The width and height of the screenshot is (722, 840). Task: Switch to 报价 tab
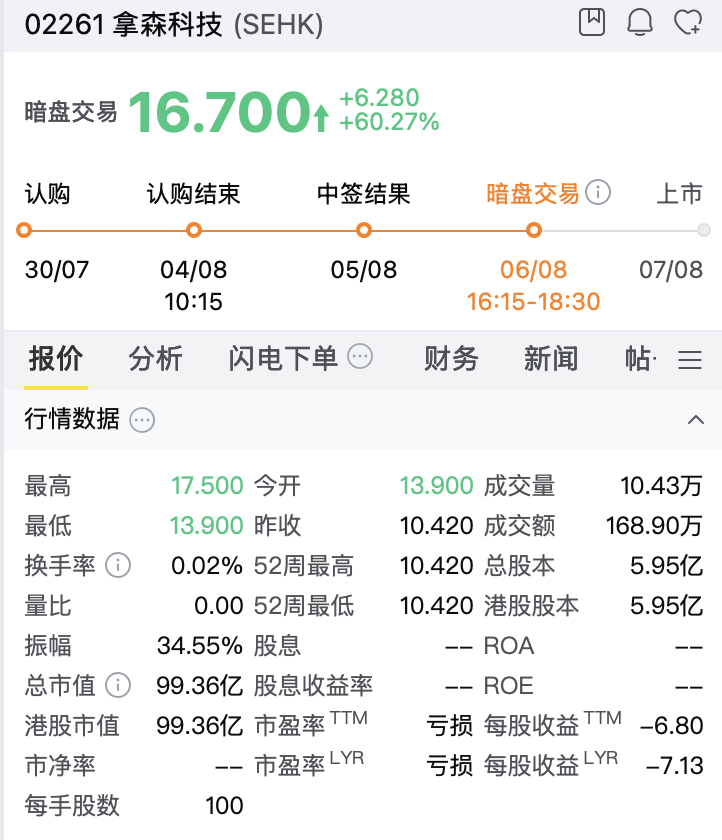coord(56,358)
